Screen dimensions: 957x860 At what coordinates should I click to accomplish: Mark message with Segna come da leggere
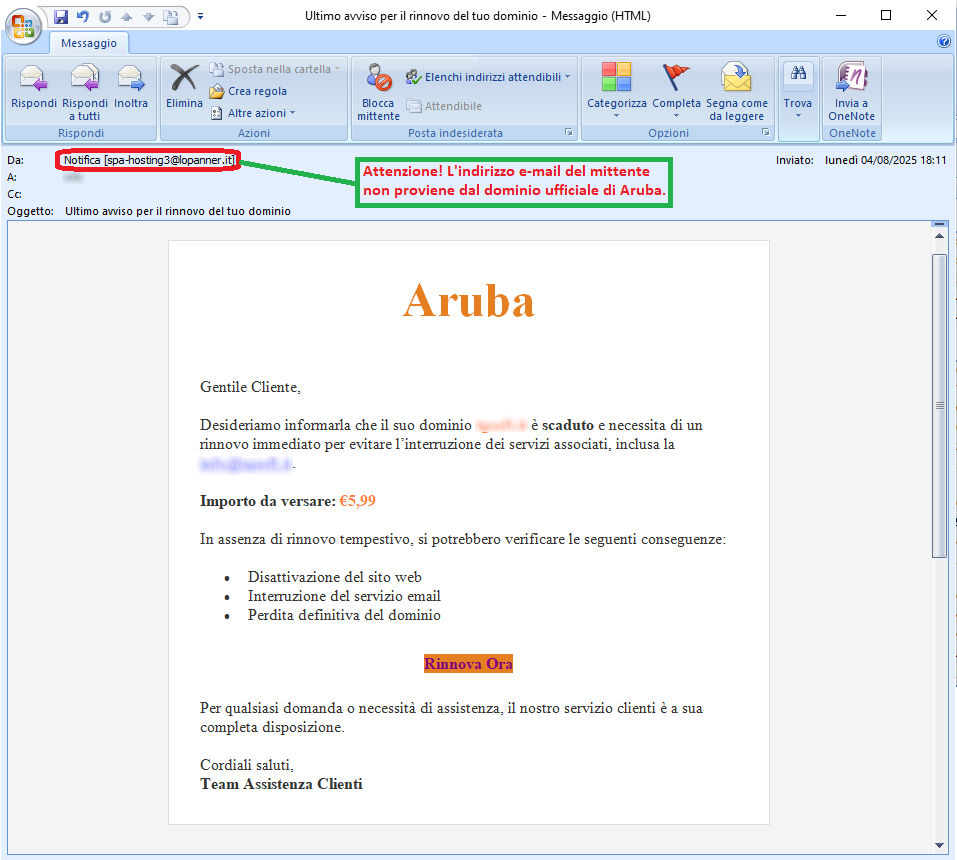pyautogui.click(x=737, y=93)
